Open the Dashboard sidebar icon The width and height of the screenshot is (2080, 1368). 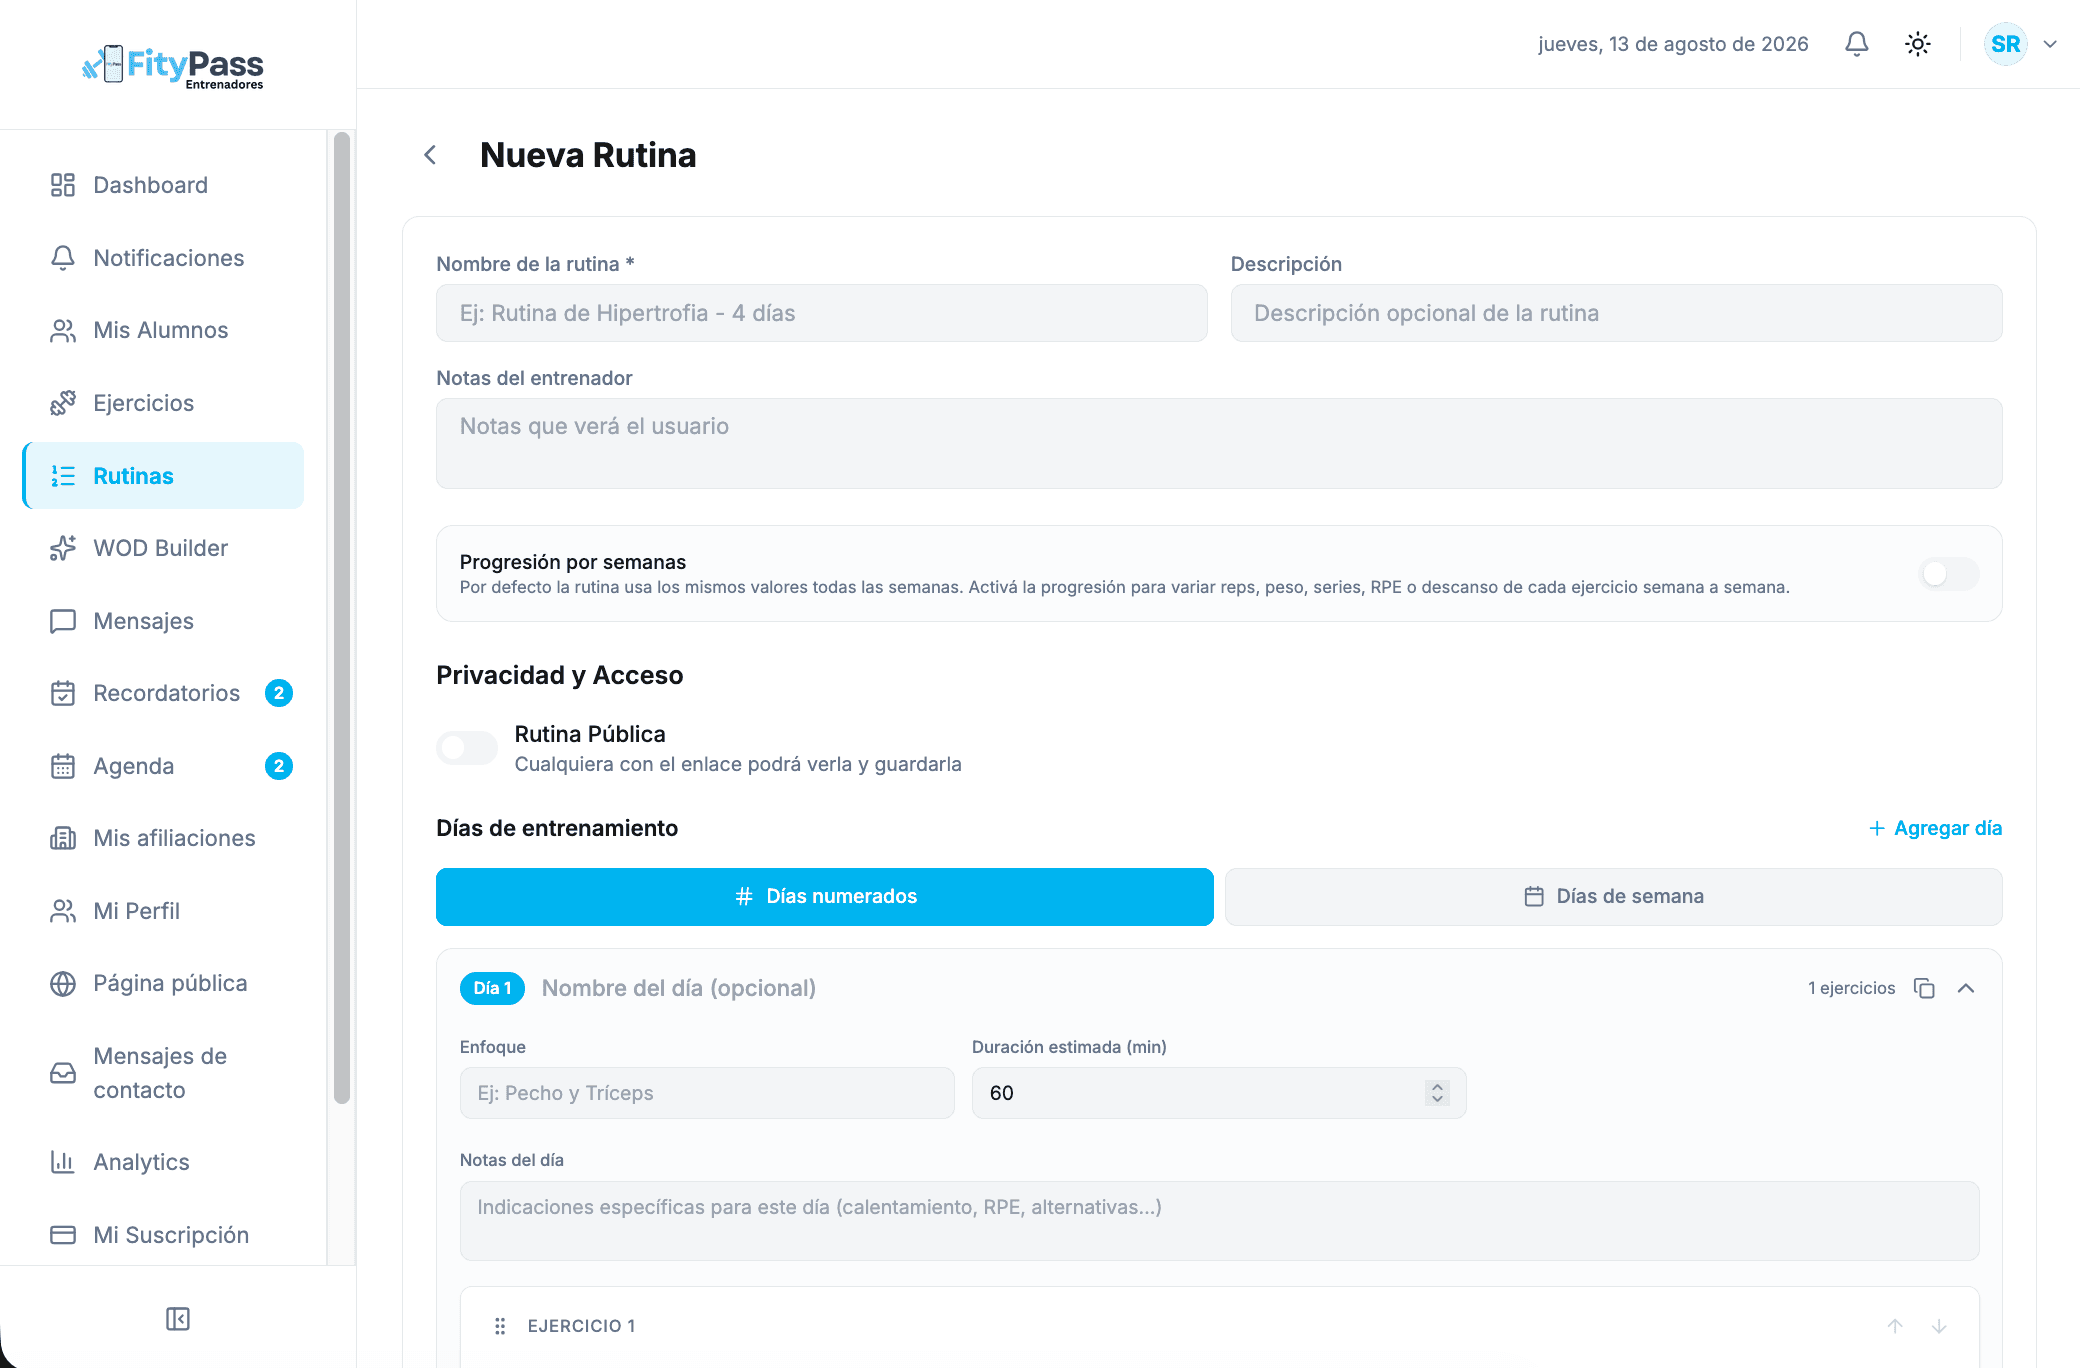click(x=63, y=185)
